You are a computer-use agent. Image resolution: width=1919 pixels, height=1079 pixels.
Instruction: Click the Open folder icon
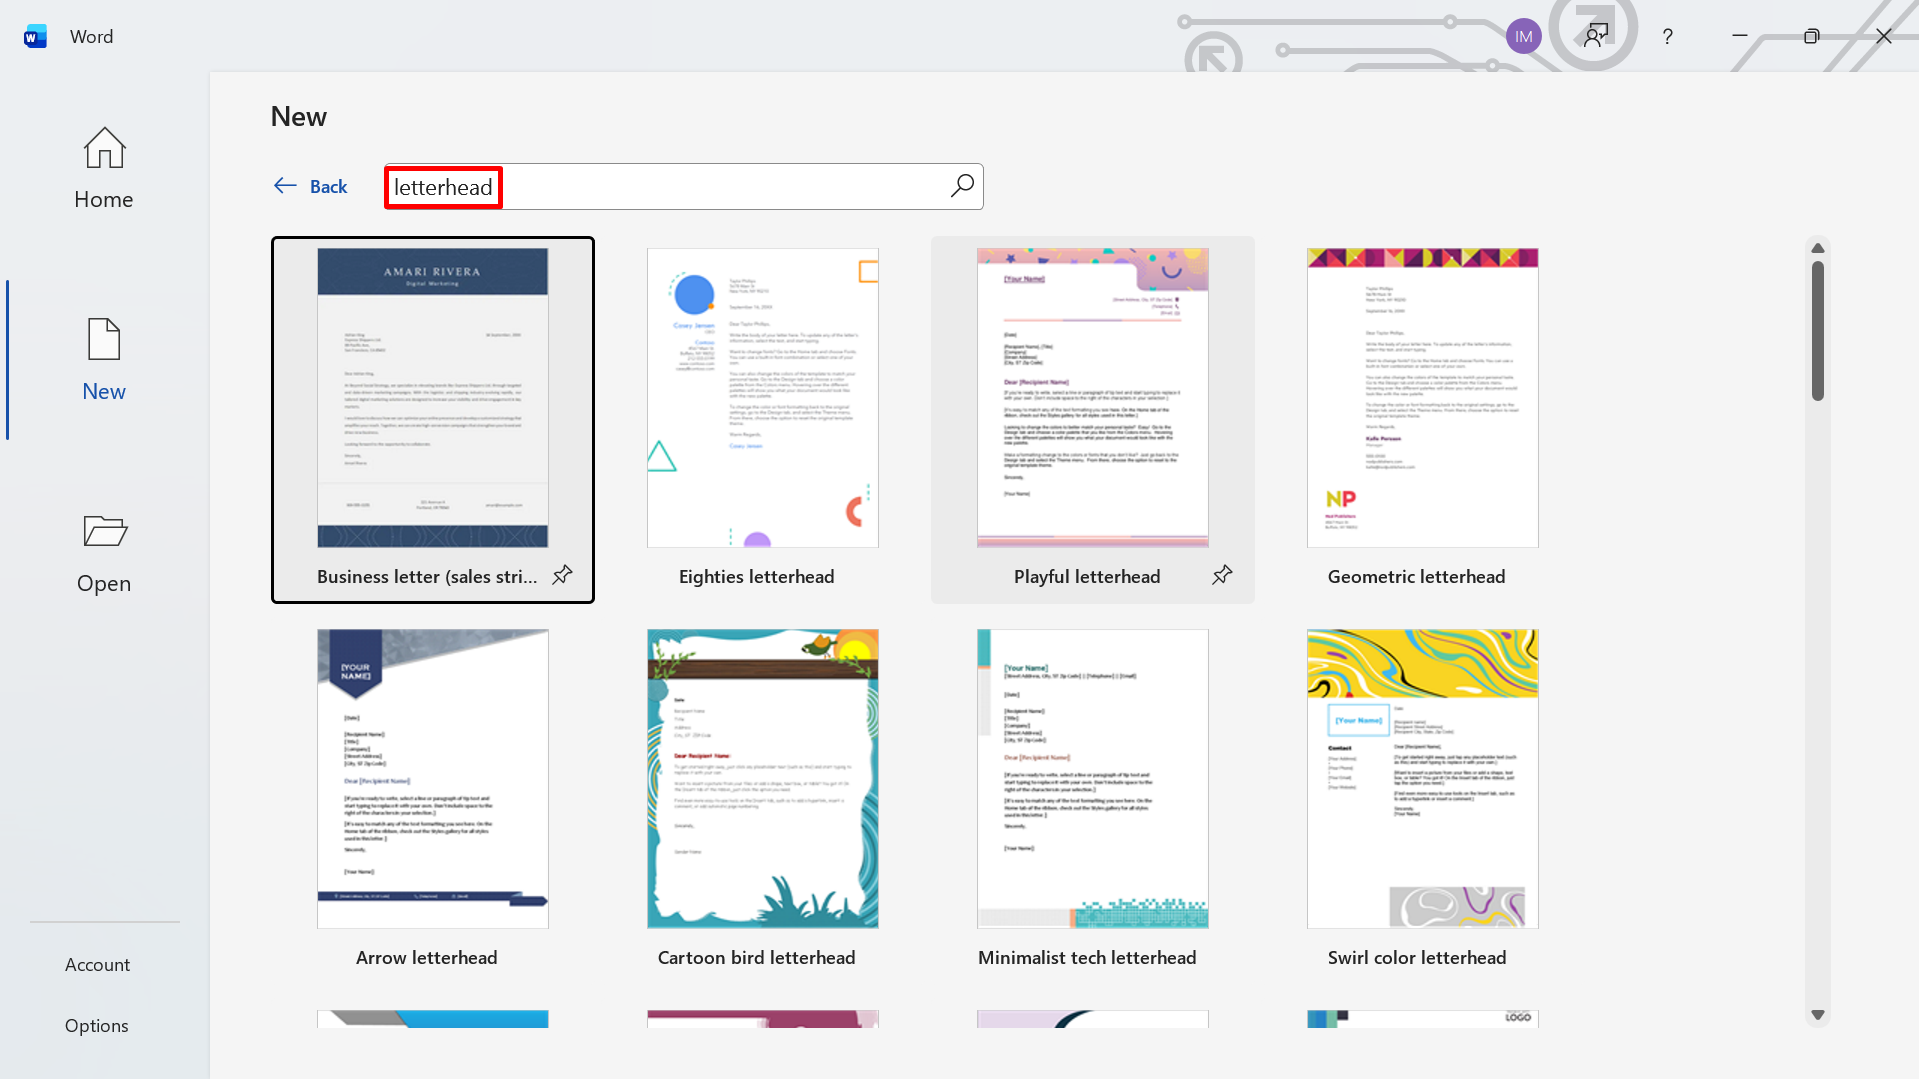pyautogui.click(x=105, y=530)
